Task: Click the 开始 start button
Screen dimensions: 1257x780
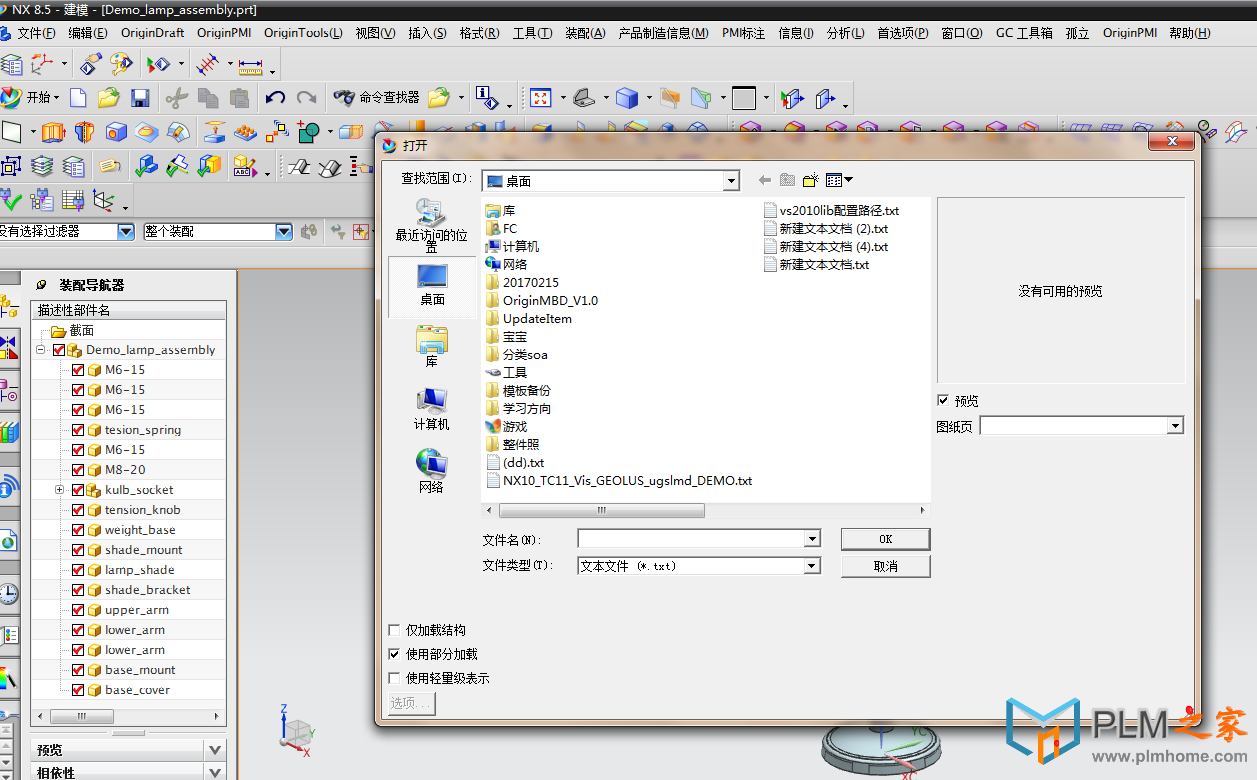Action: pos(30,97)
